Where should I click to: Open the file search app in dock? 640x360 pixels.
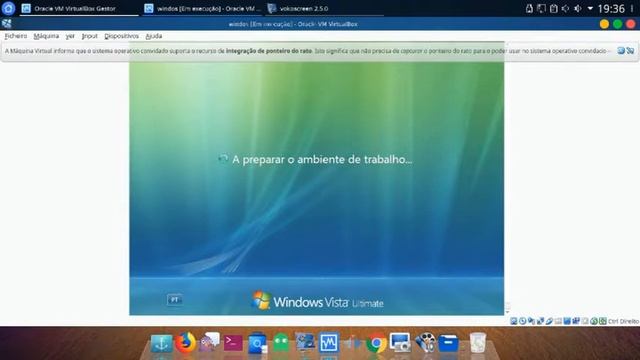coord(257,343)
